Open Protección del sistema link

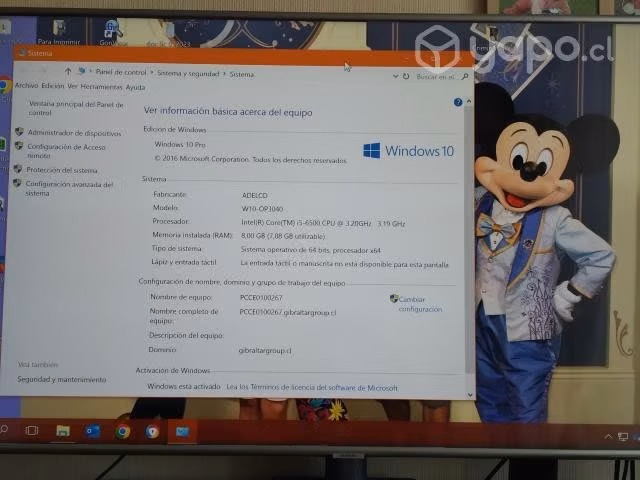[x=62, y=170]
